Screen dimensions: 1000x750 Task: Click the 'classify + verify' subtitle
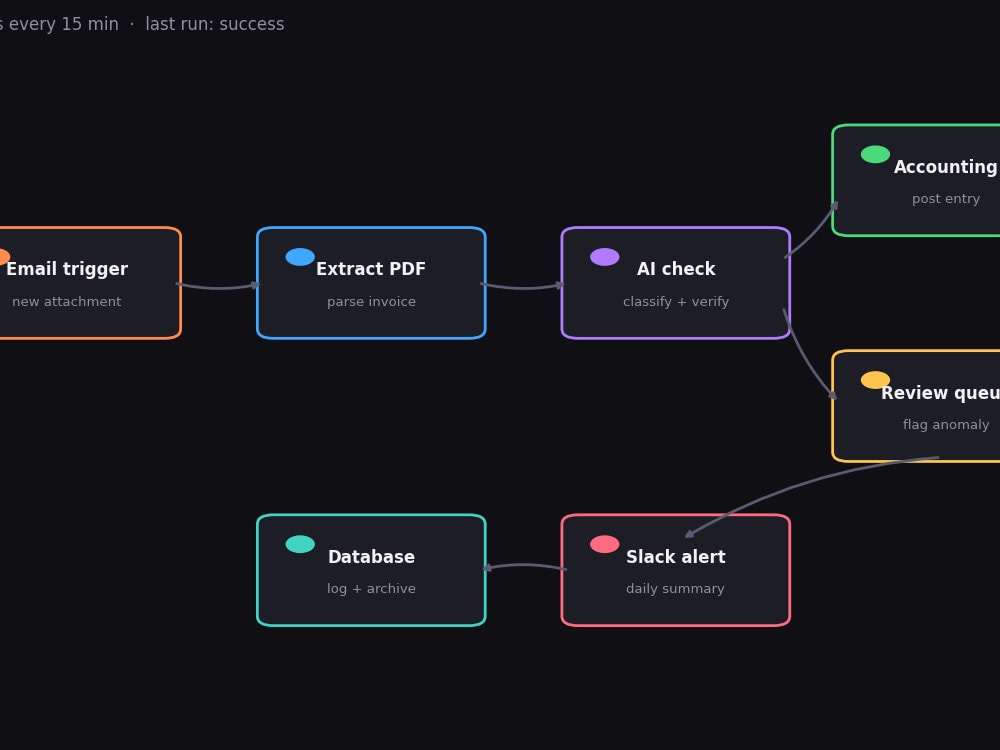(x=676, y=302)
